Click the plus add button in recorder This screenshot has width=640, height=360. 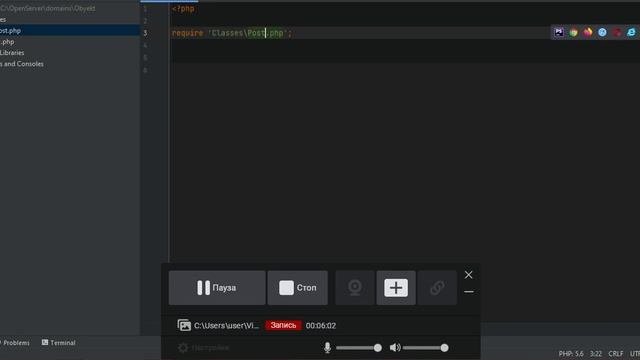point(396,288)
